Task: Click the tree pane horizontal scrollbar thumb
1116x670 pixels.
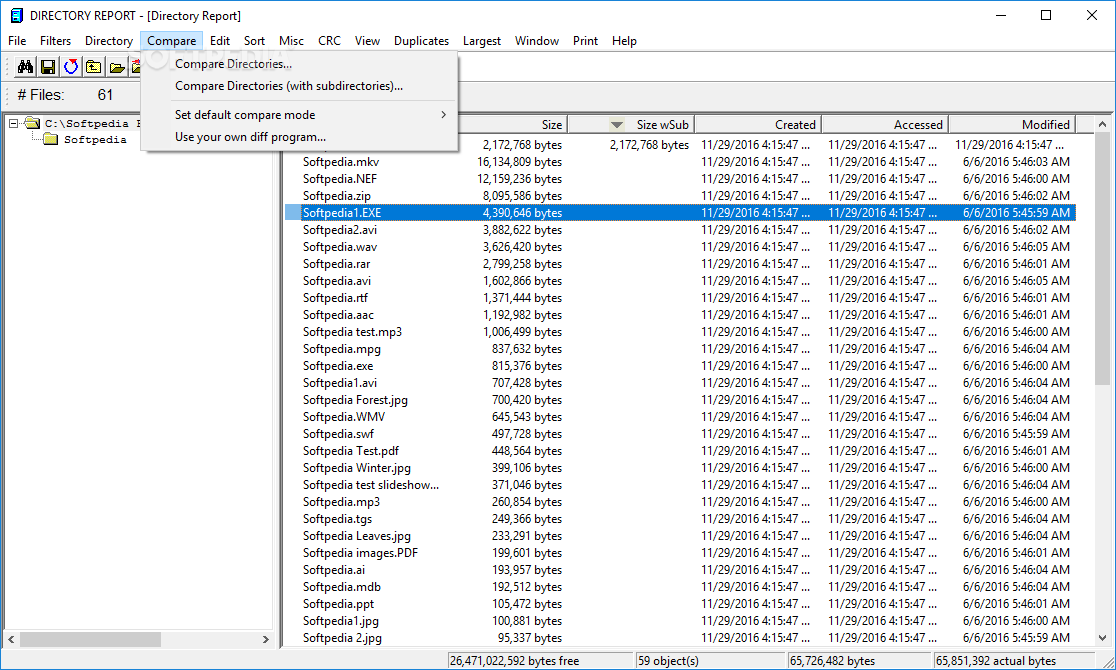Action: pyautogui.click(x=90, y=639)
